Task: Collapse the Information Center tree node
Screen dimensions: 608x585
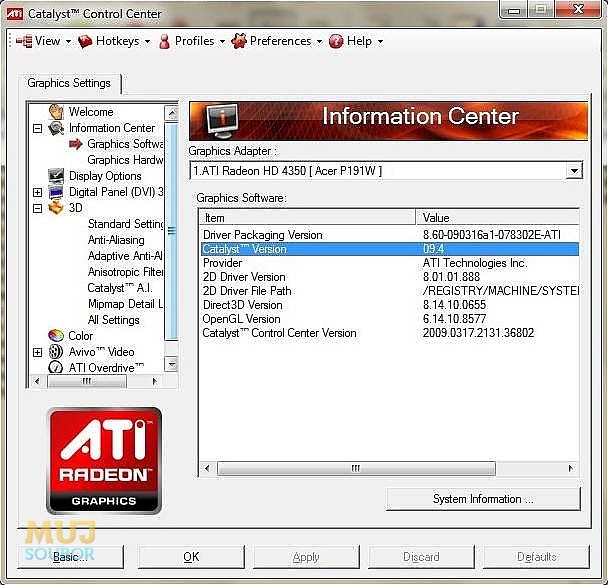Action: [38, 128]
